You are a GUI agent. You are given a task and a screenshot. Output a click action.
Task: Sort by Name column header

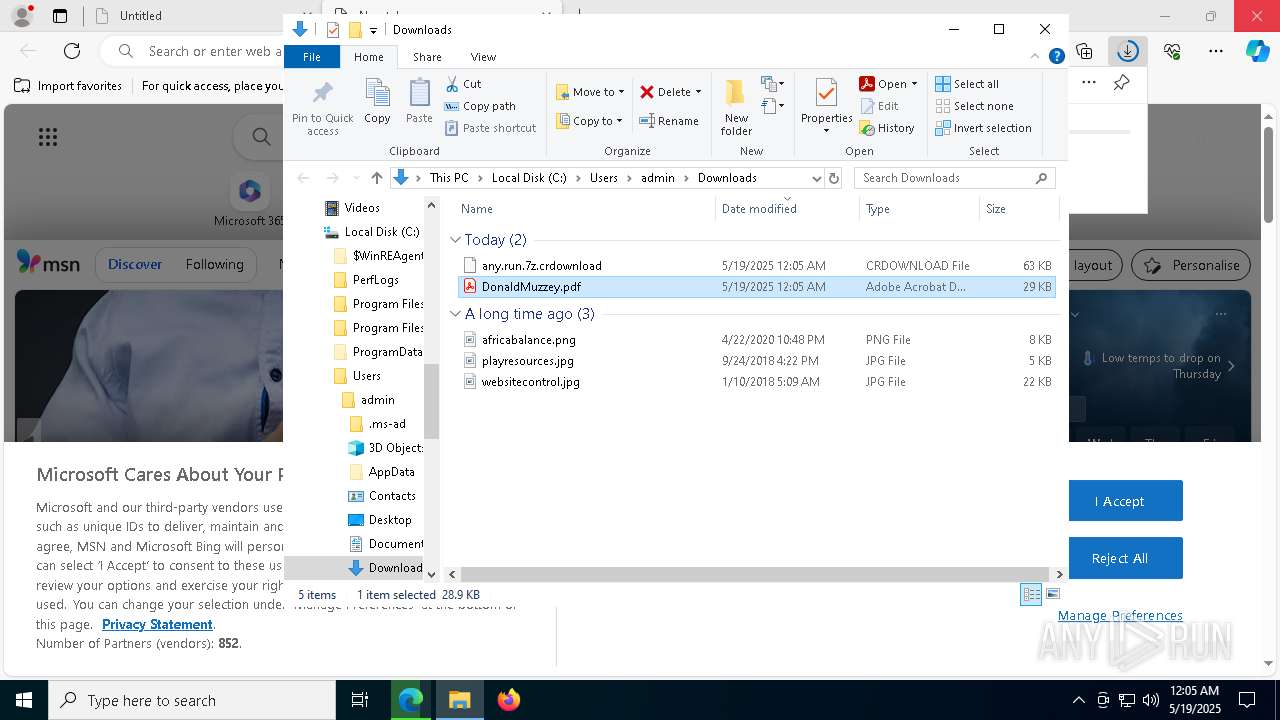coord(585,209)
